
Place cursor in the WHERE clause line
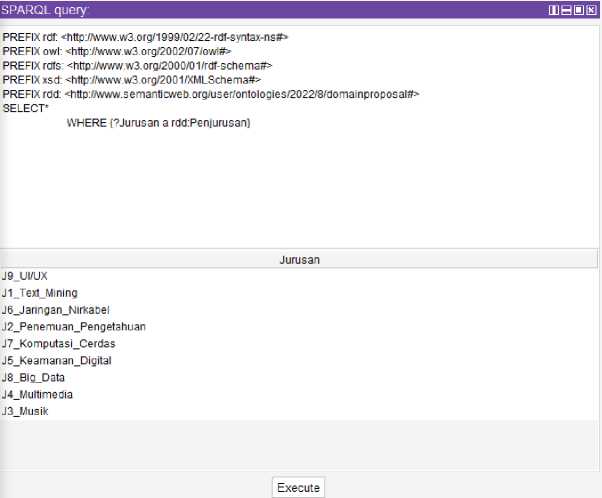(158, 122)
